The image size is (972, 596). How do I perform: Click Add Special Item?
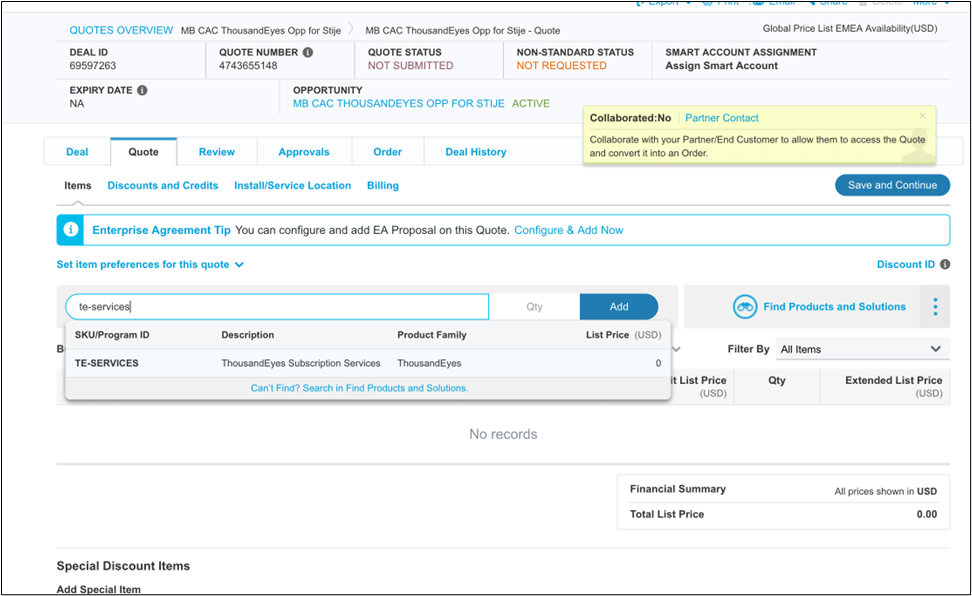[99, 589]
